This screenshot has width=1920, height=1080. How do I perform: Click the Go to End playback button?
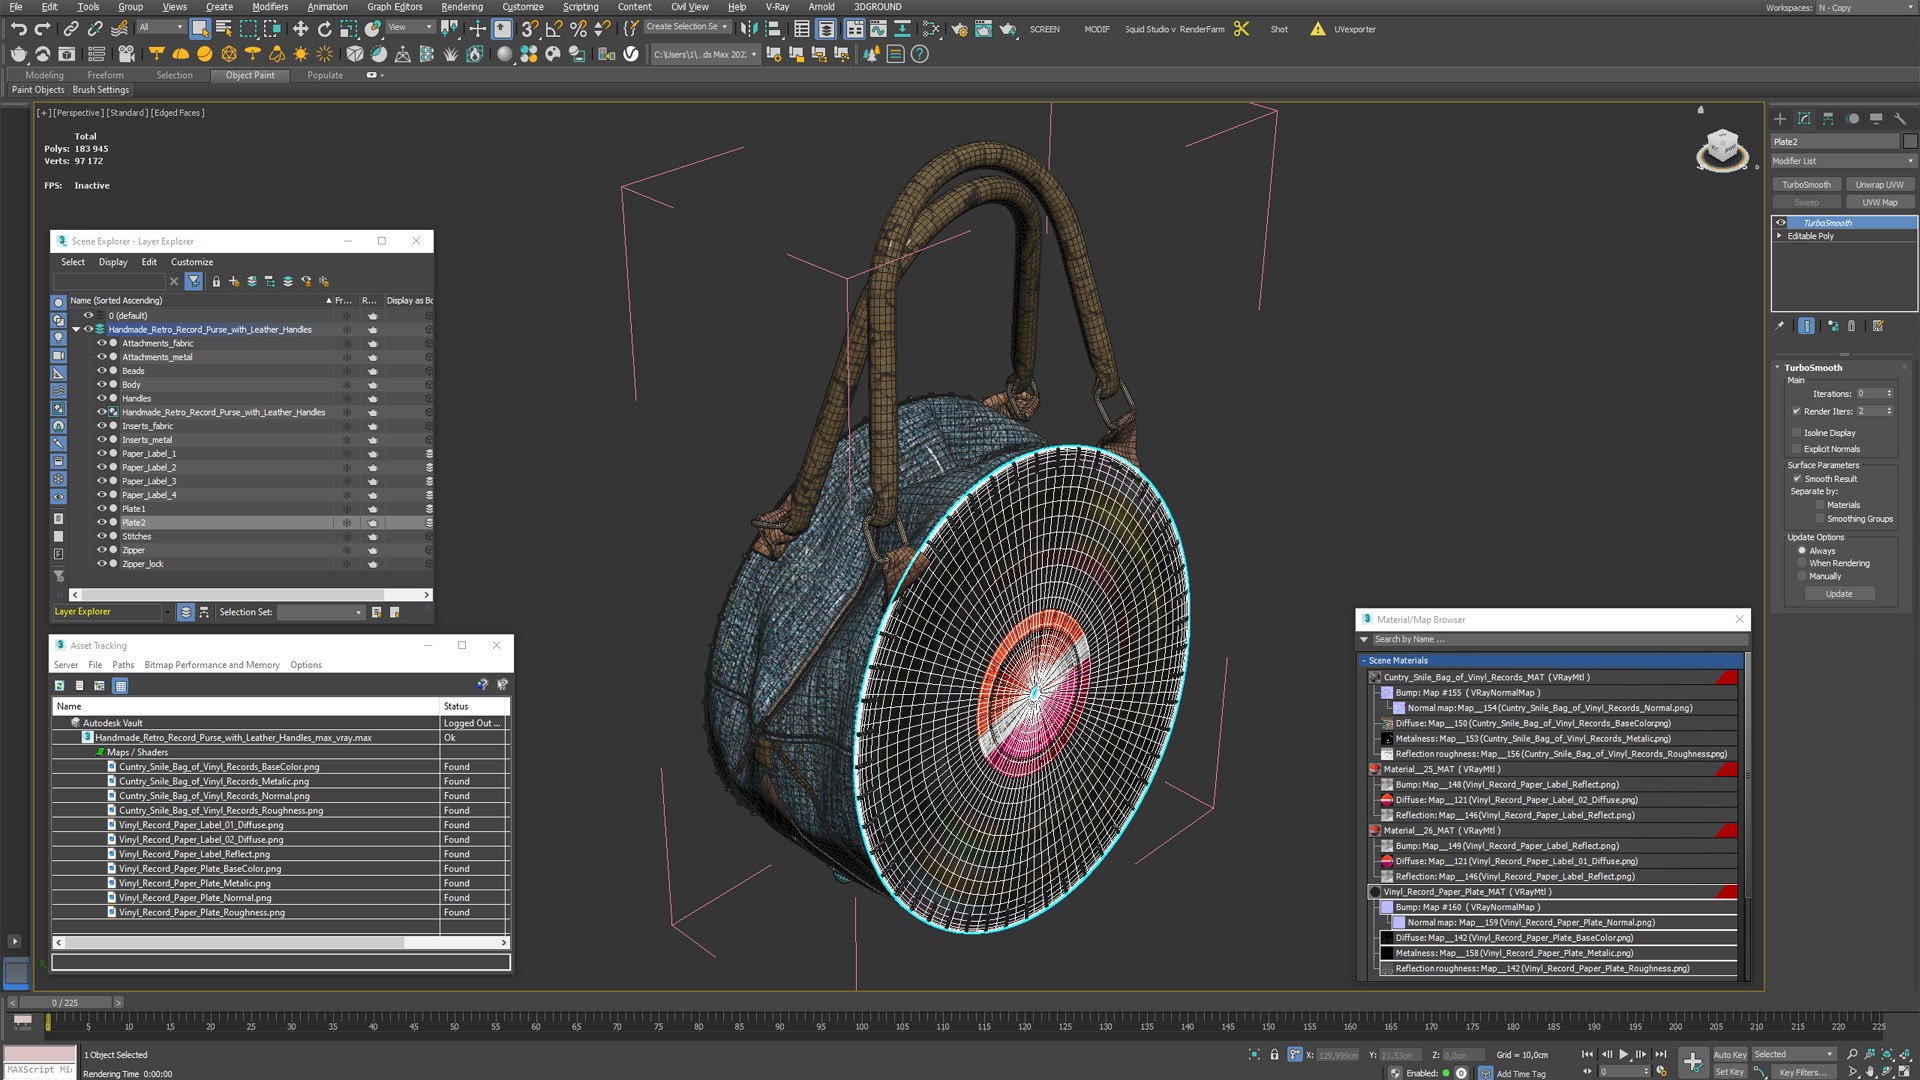coord(1661,1054)
